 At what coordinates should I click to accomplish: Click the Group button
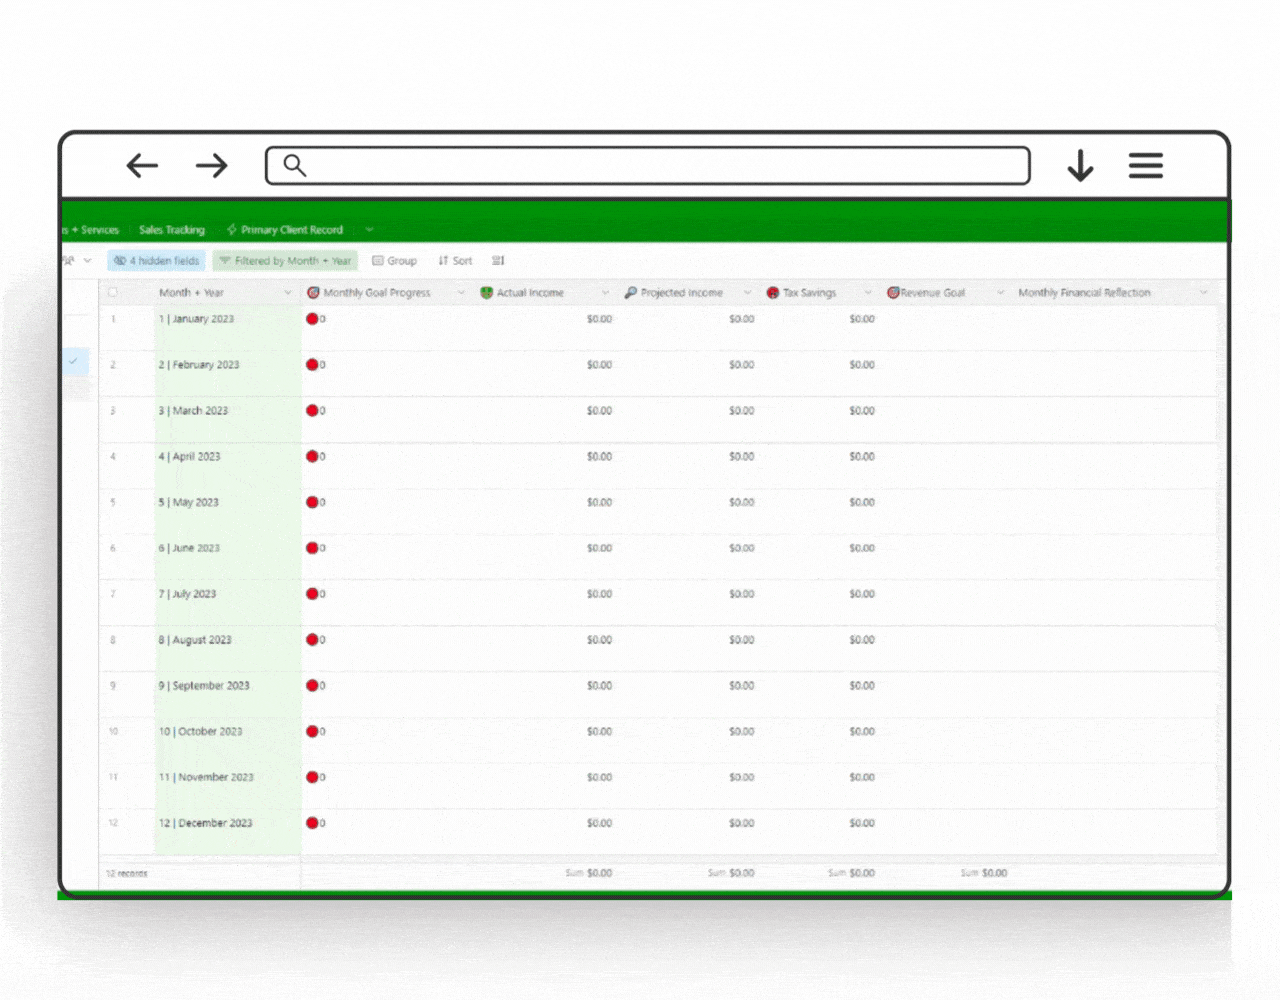pos(395,261)
